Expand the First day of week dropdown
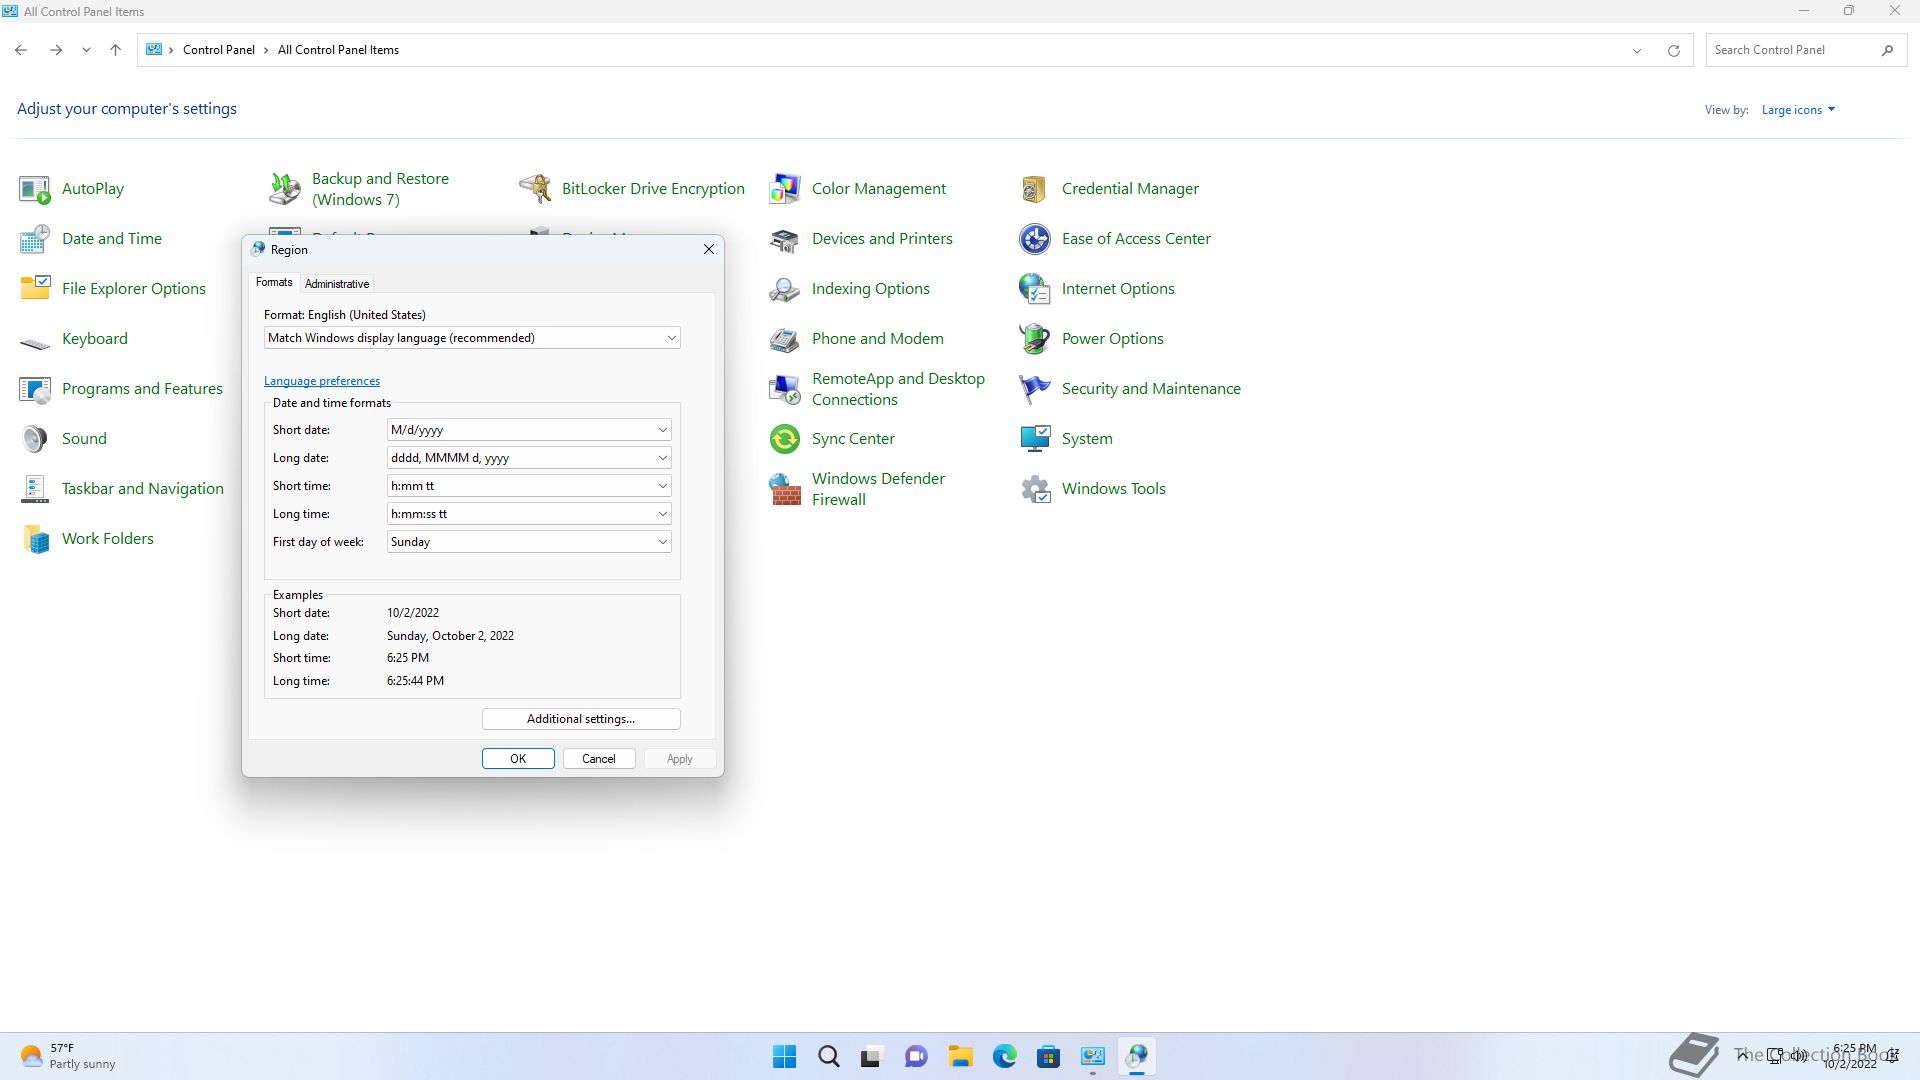 point(529,542)
